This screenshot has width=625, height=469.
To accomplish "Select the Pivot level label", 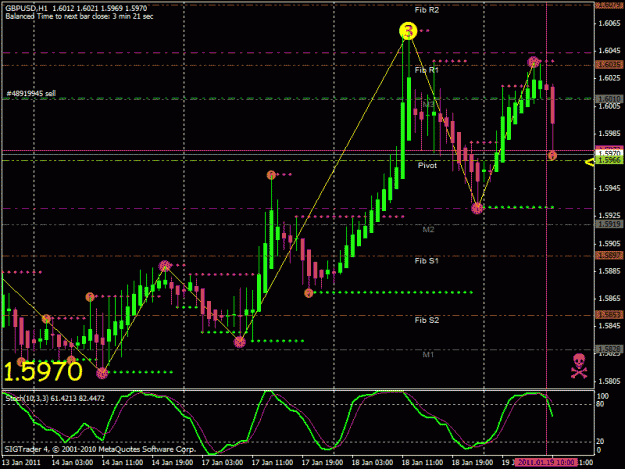I will 427,165.
